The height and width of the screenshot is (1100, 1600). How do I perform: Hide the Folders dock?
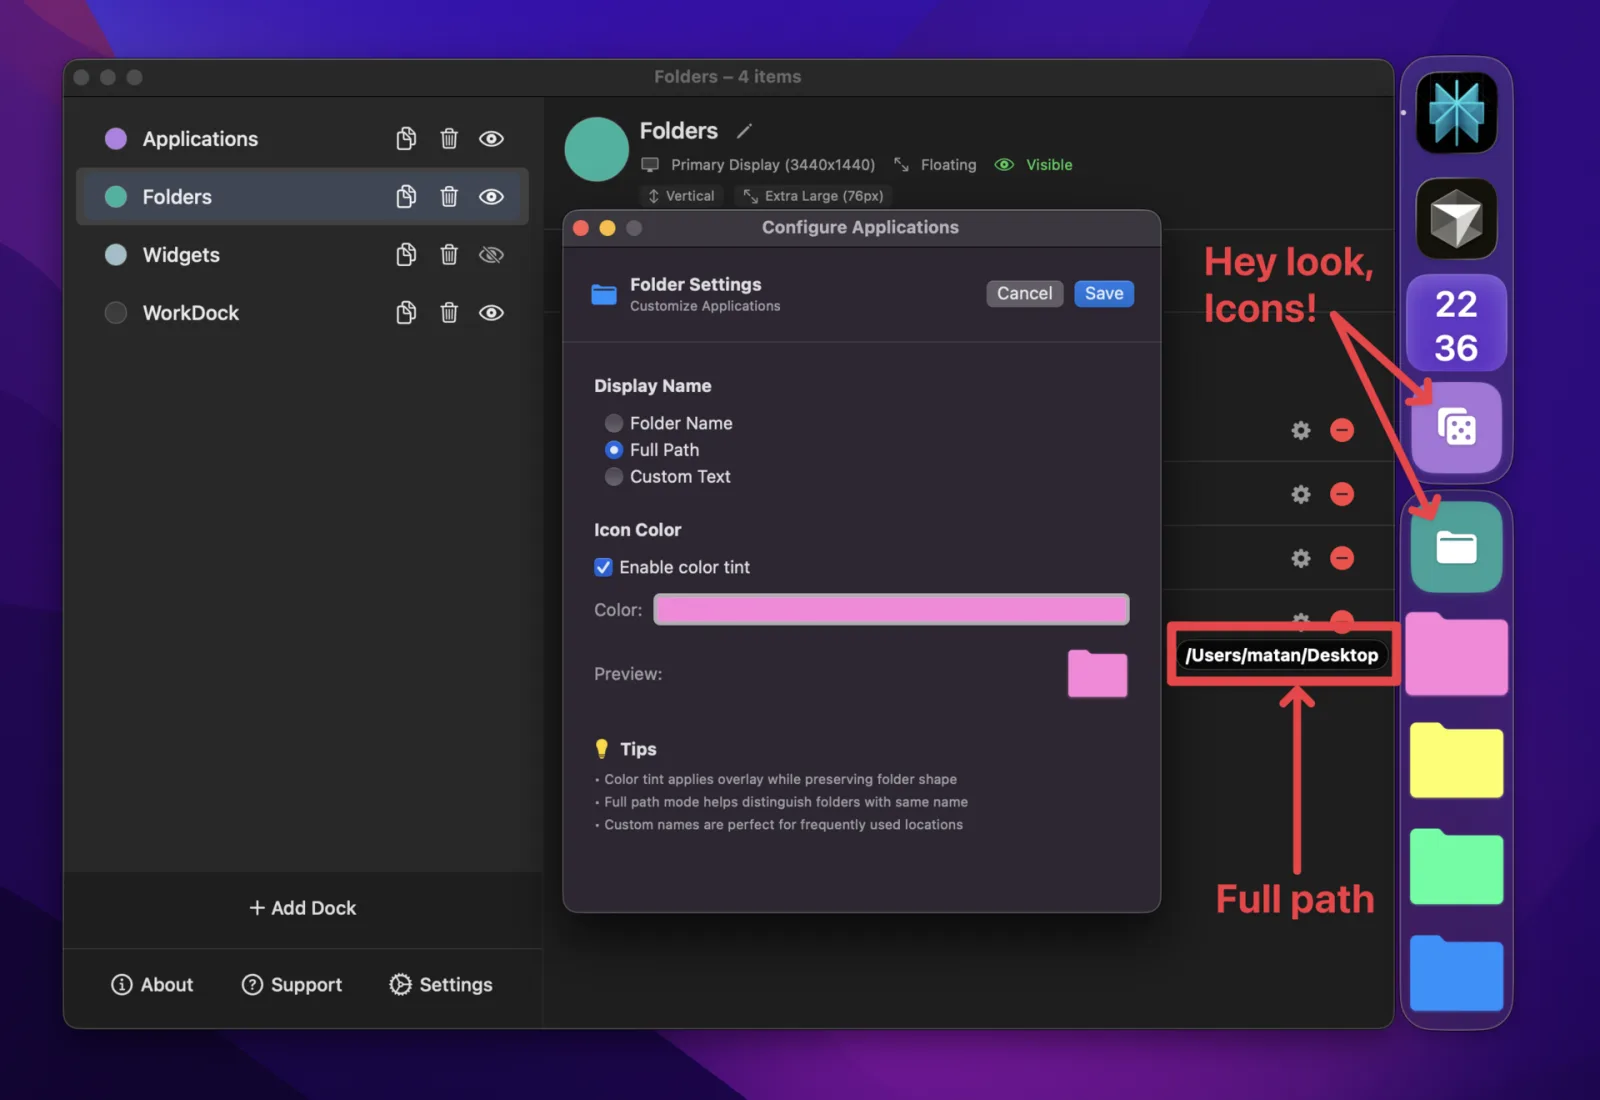tap(491, 197)
